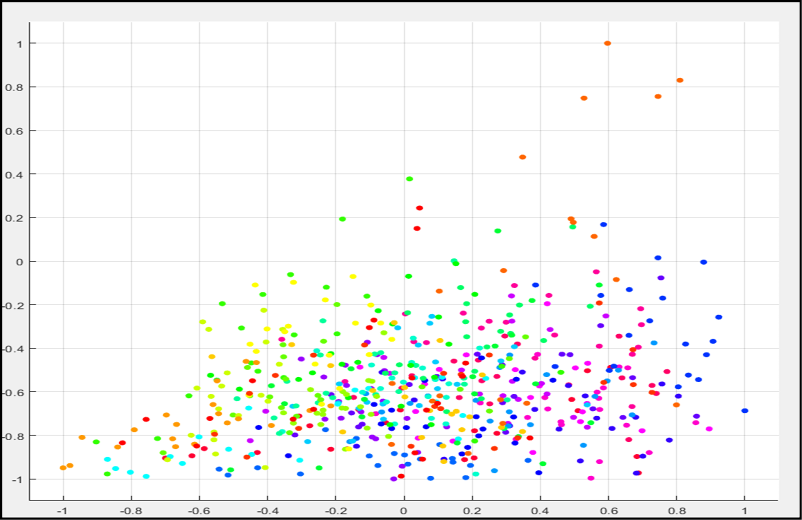This screenshot has height=520, width=802.
Task: Click the x-axis tick label -1
Action: pos(63,510)
